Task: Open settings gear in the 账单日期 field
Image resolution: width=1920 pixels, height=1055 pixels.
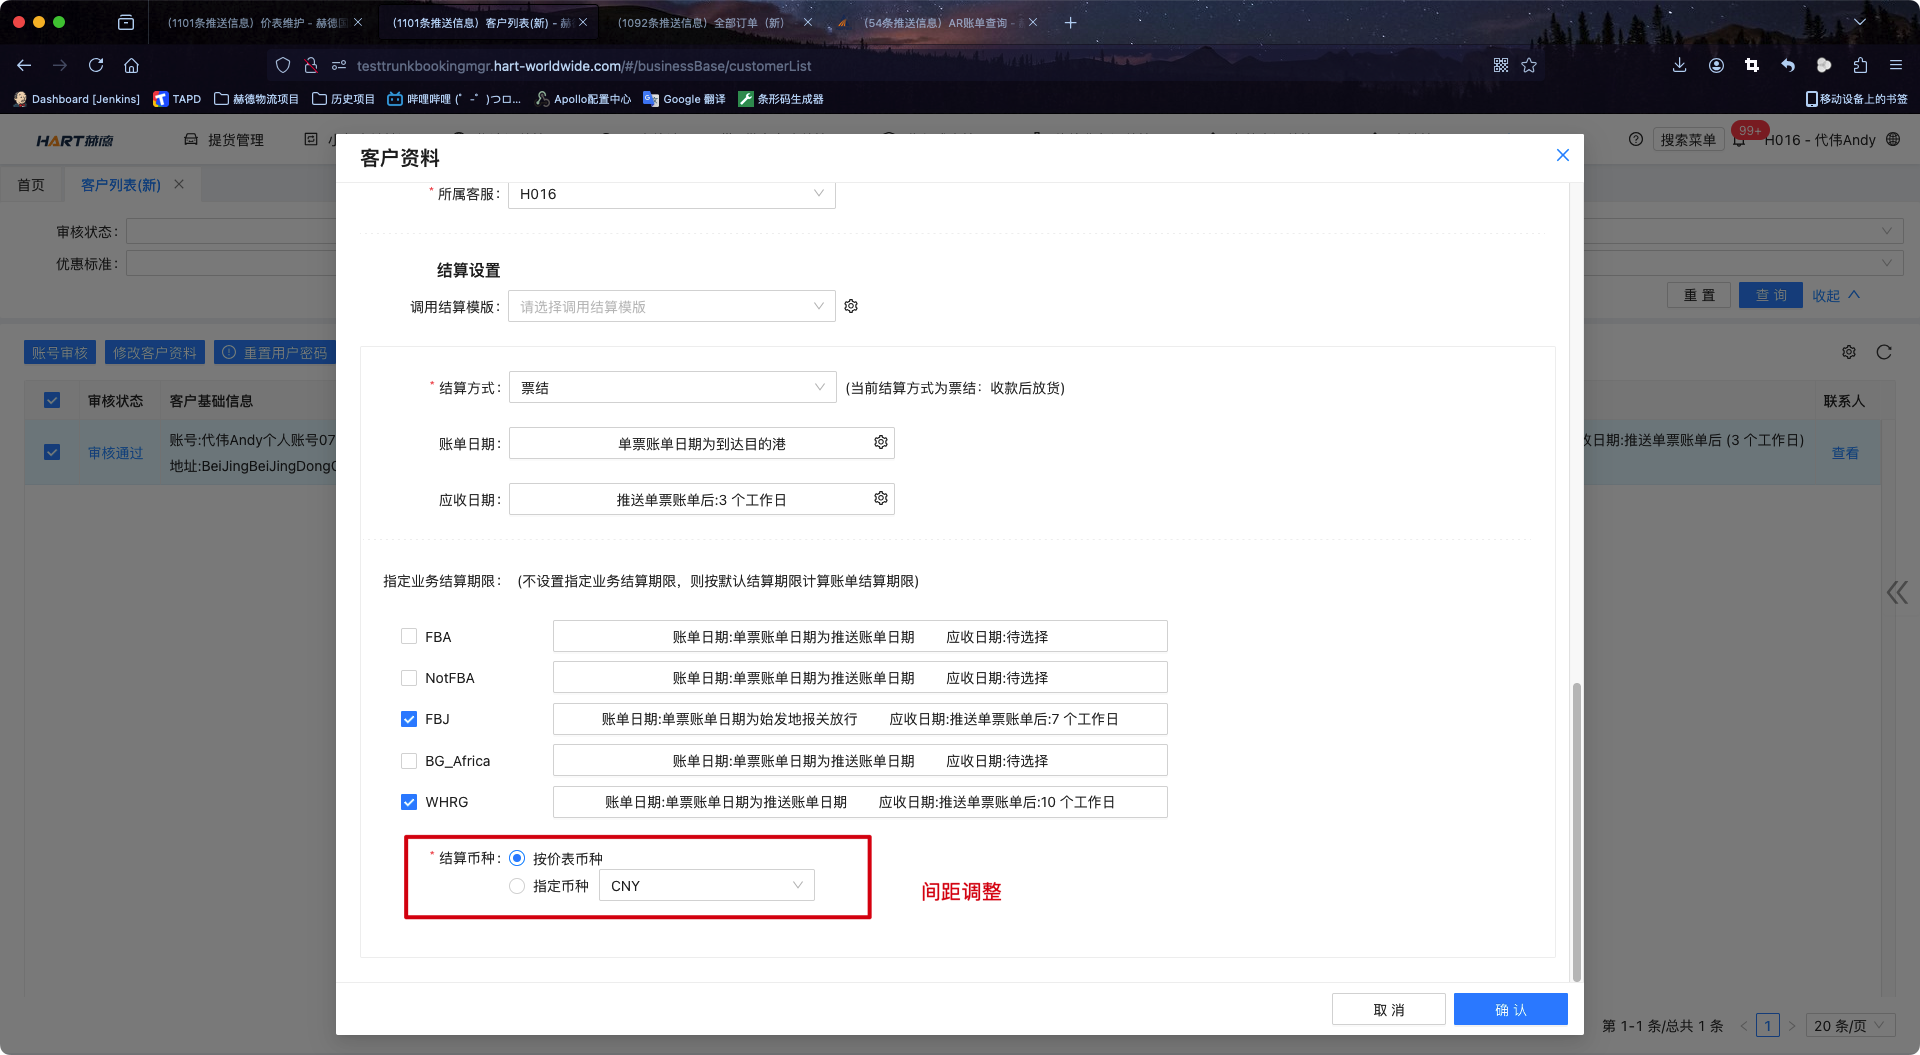Action: 880,442
